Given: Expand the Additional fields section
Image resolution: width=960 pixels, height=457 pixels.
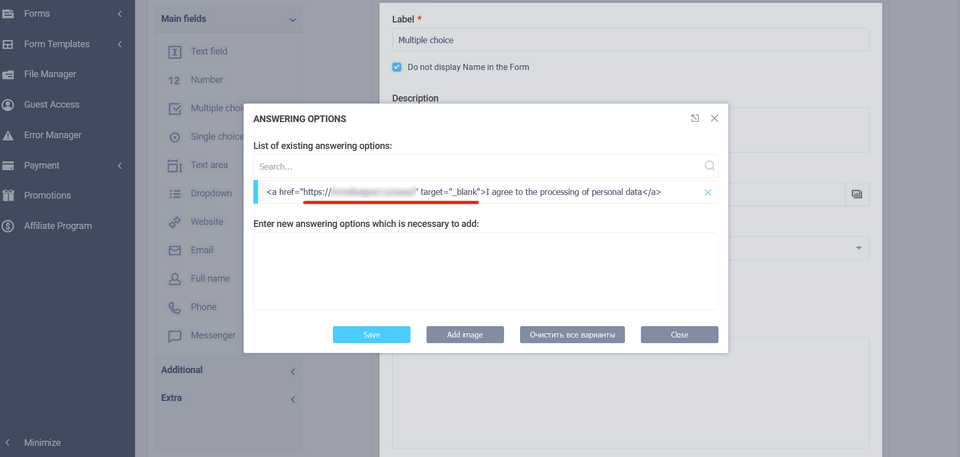Looking at the screenshot, I should tap(293, 371).
